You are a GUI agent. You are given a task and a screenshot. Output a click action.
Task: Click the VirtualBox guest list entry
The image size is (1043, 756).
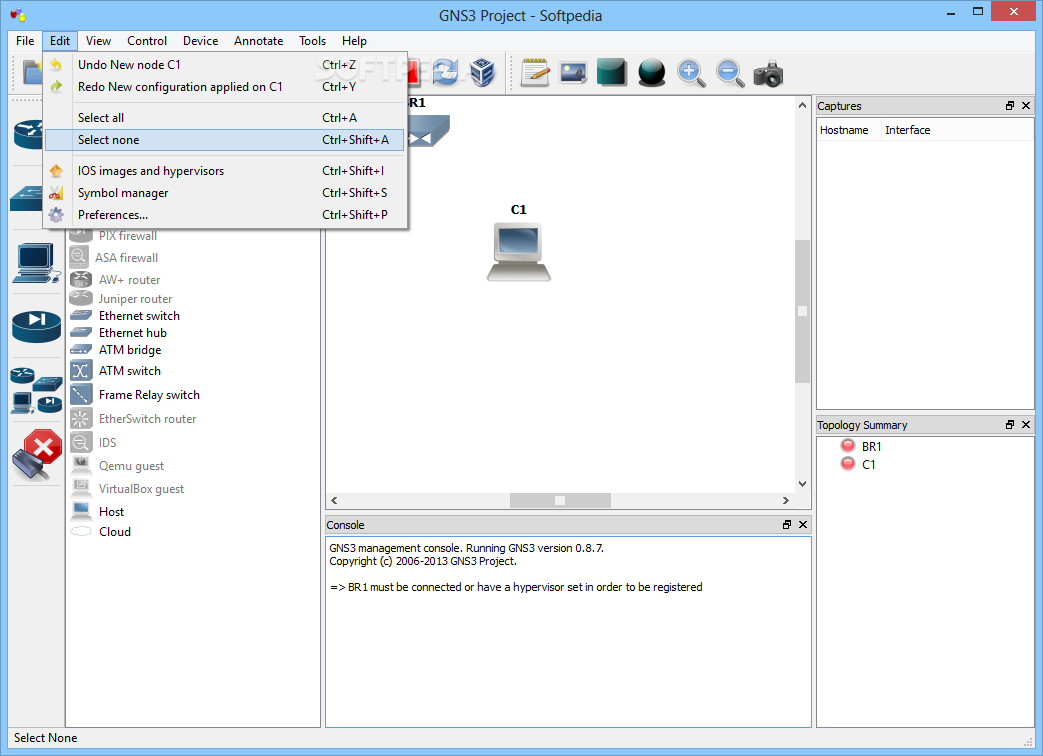141,489
